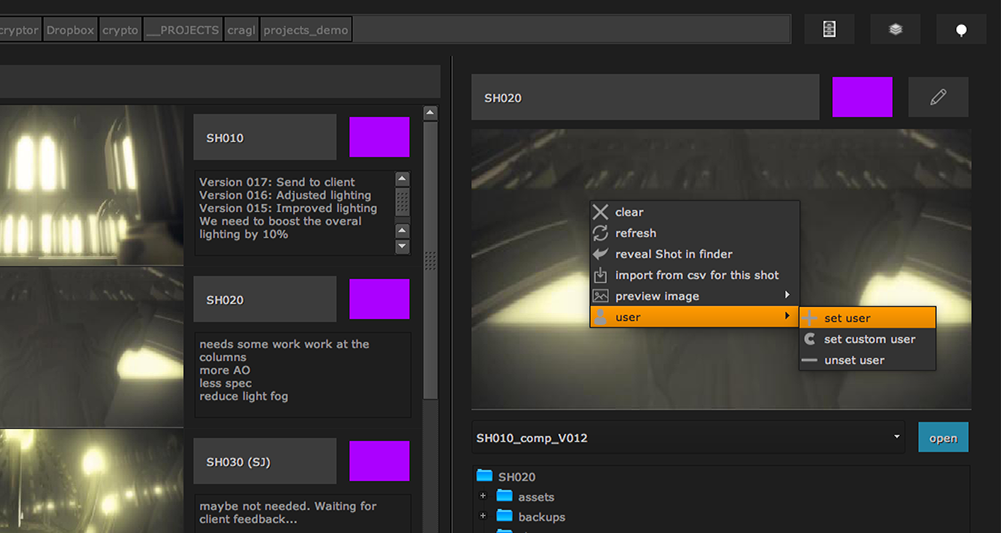
Task: Choose unset user in the submenu
Action: [x=853, y=360]
